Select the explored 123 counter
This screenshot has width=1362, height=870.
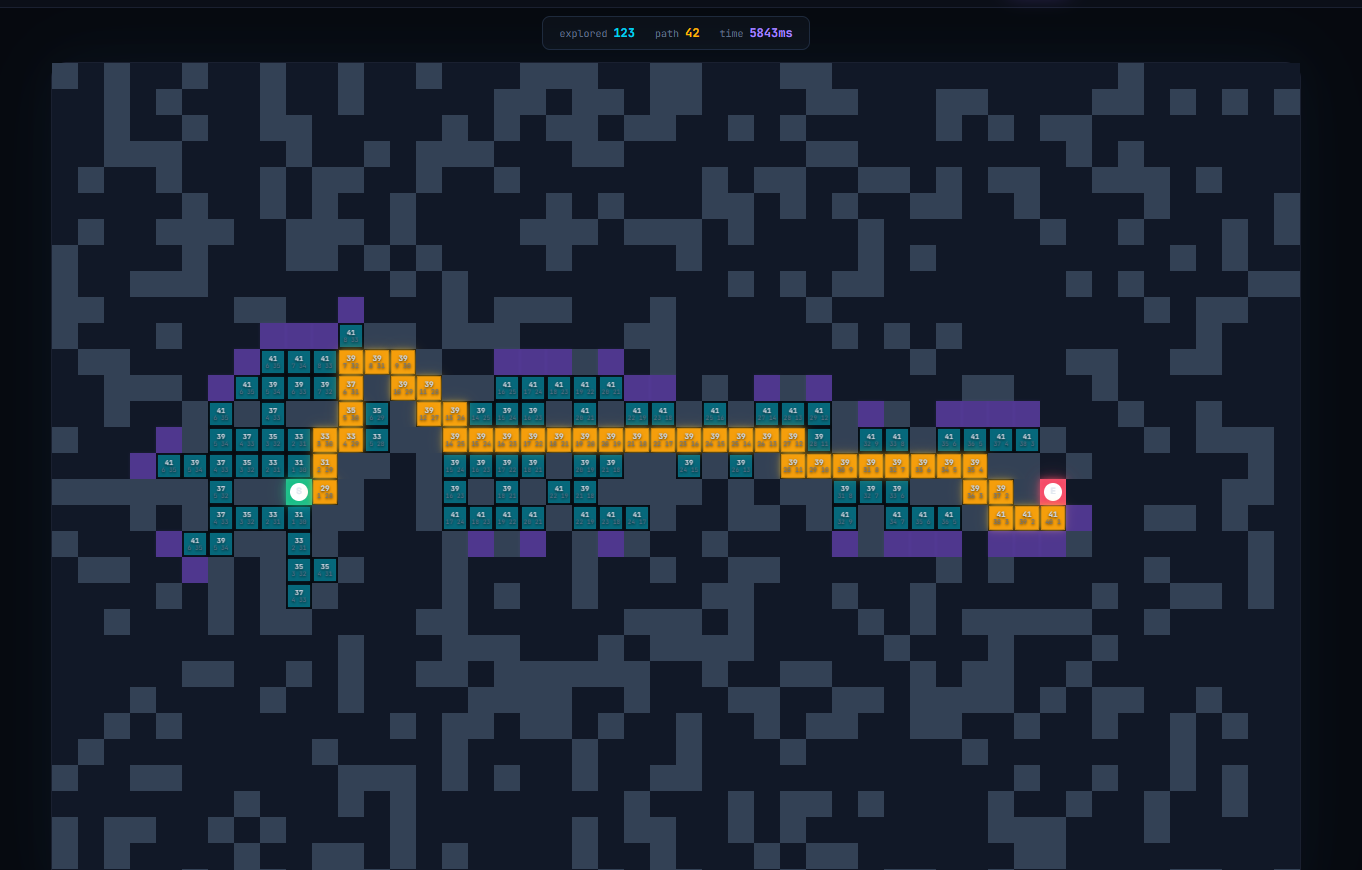[597, 33]
